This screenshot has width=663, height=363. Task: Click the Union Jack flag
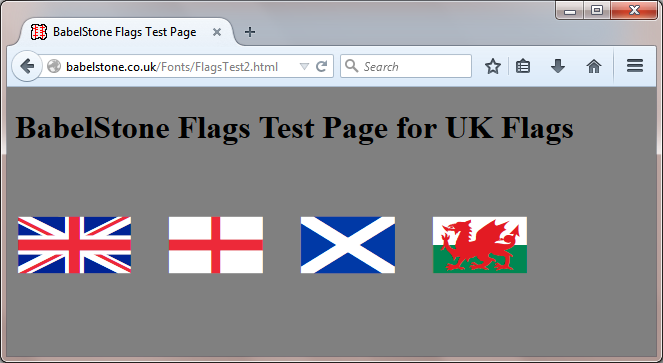[x=74, y=245]
